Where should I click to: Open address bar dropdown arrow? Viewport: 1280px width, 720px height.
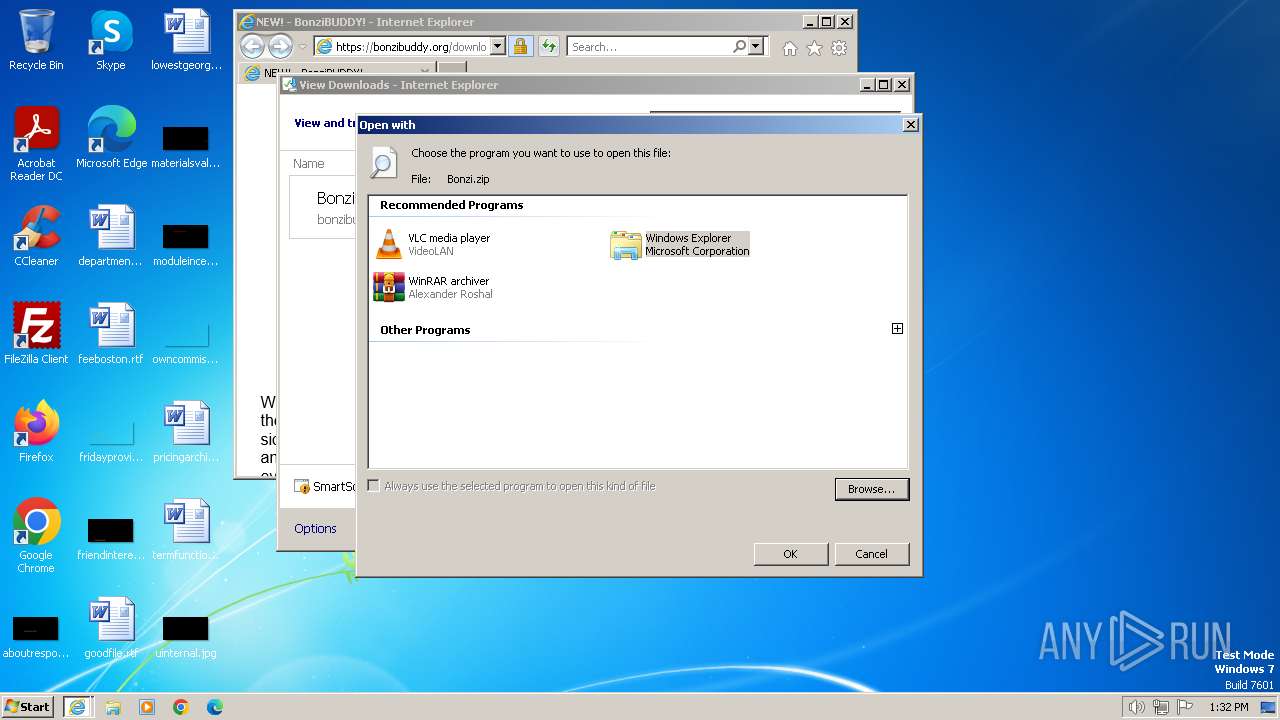click(498, 47)
